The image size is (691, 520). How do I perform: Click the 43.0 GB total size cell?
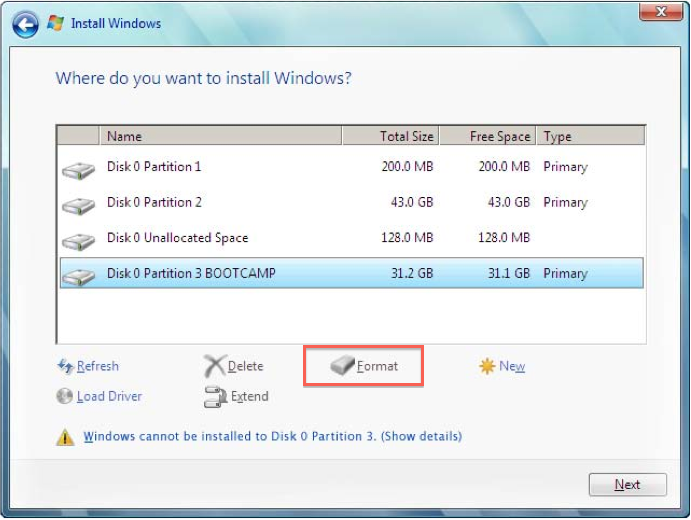coord(412,202)
